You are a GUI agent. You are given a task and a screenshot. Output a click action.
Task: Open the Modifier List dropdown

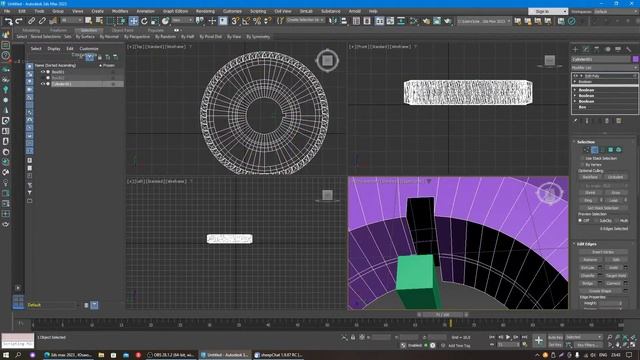(x=604, y=68)
